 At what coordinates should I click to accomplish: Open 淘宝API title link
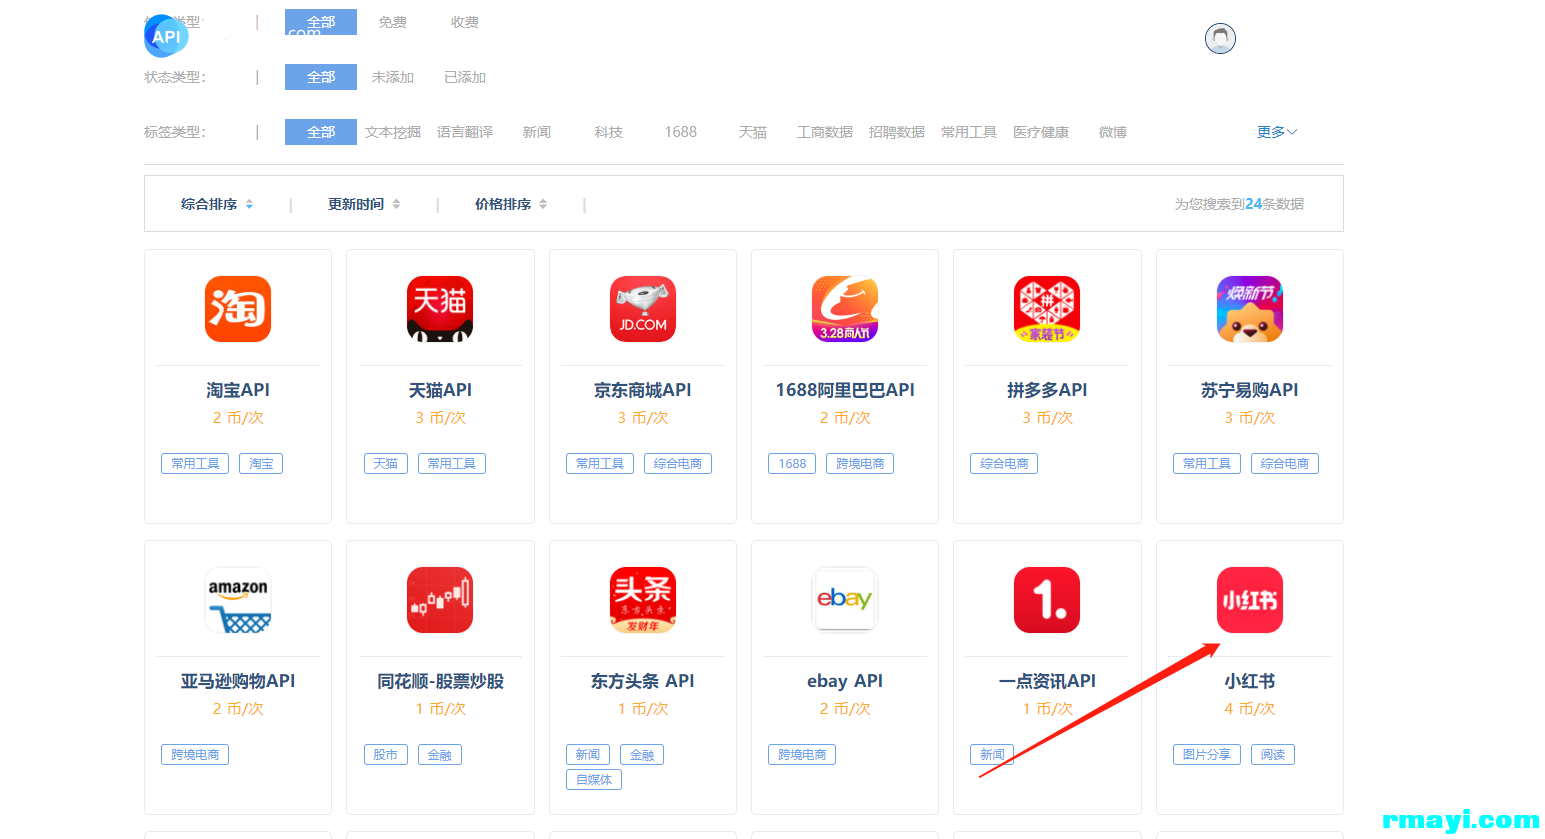[x=238, y=390]
